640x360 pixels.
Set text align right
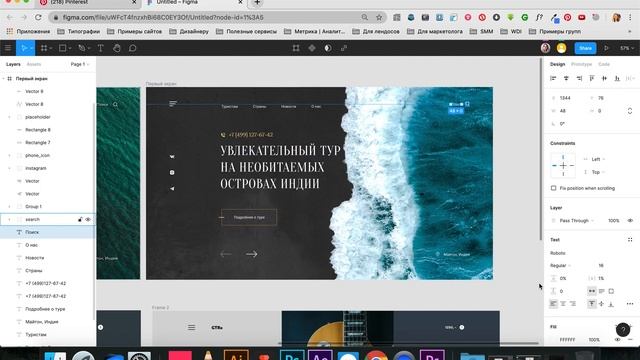tap(573, 304)
